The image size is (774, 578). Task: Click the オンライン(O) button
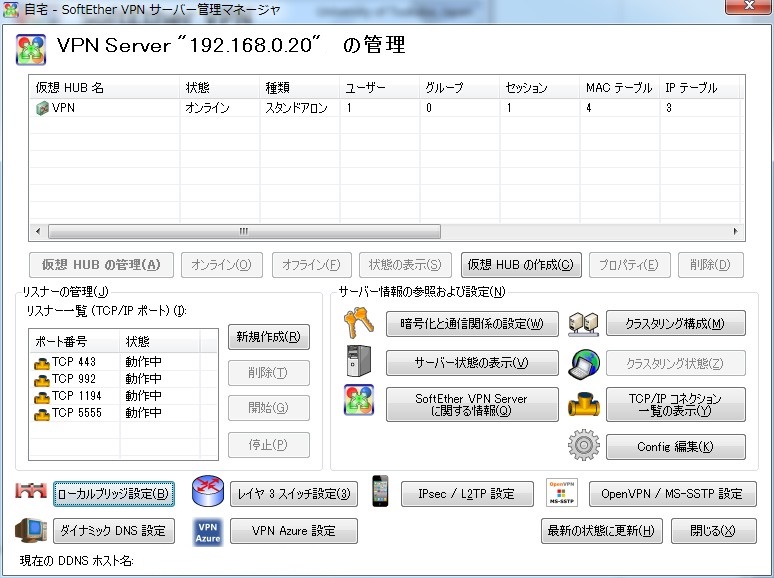222,265
